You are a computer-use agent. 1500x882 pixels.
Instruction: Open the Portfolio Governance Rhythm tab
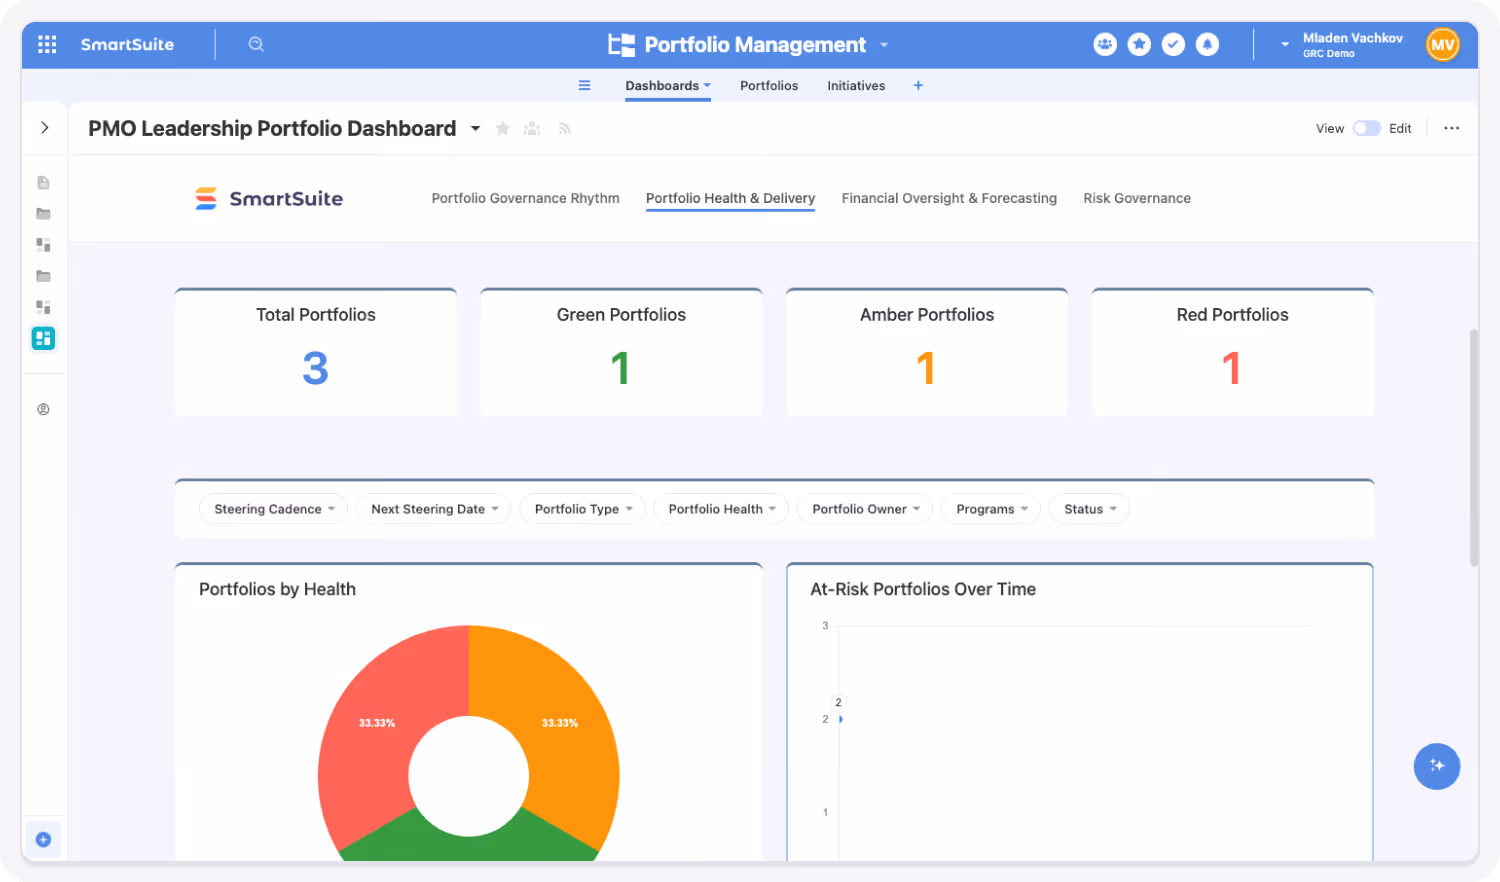[525, 198]
